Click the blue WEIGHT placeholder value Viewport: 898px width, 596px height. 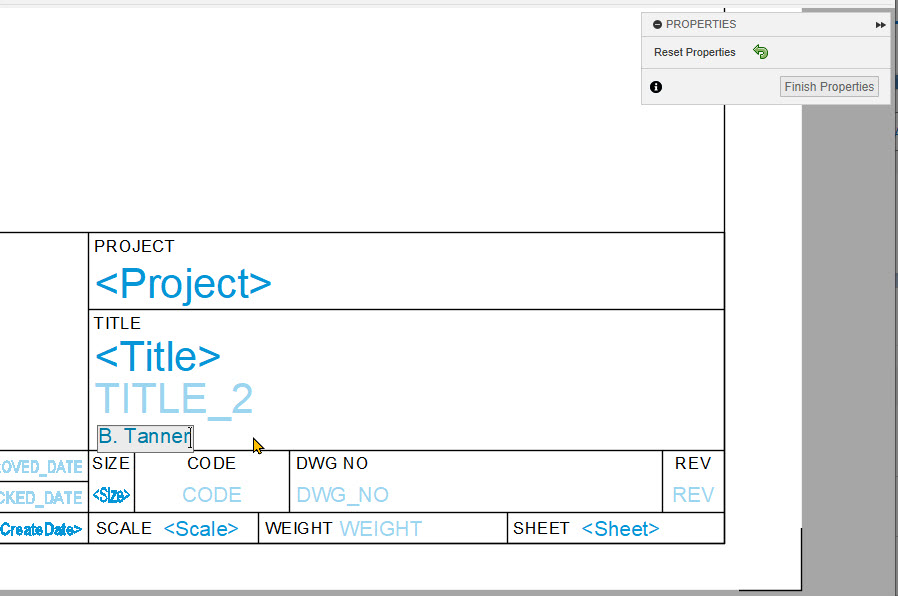tap(381, 529)
